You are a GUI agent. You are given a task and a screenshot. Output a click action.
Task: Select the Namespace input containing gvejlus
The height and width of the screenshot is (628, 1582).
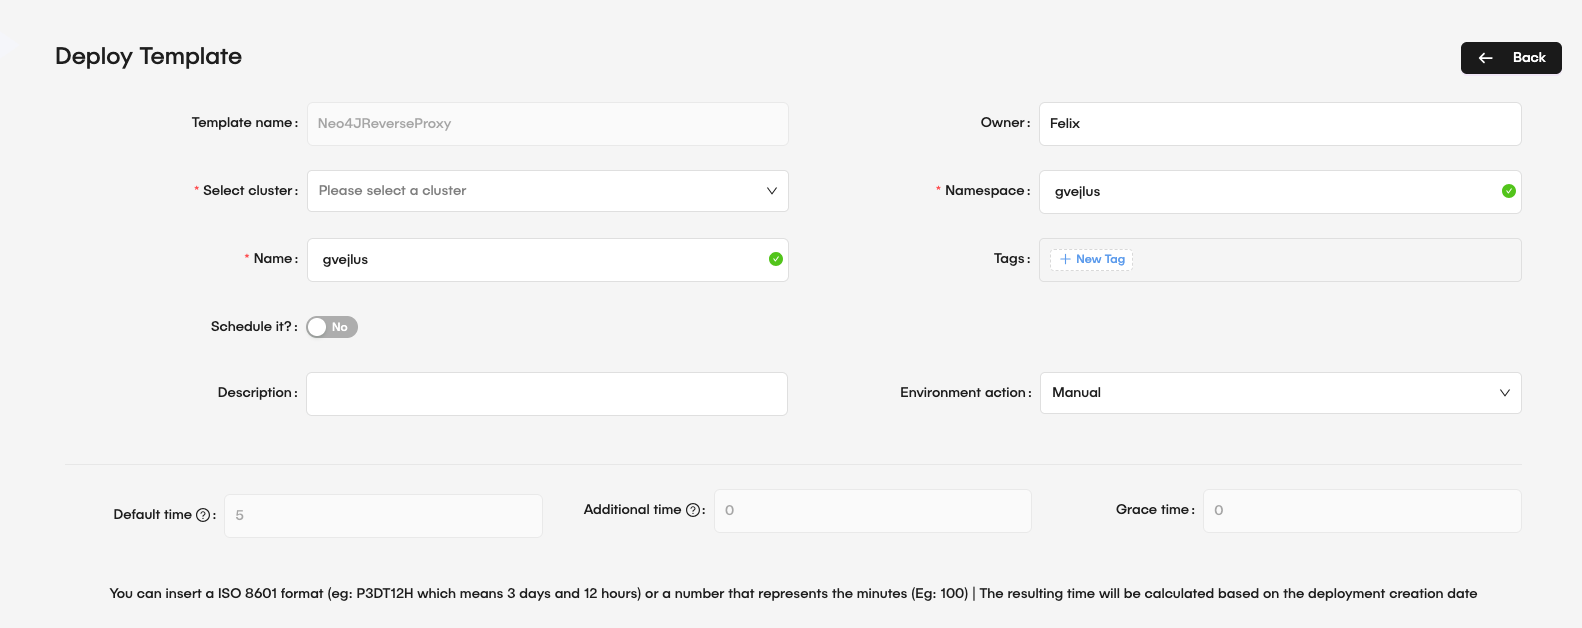tap(1270, 192)
